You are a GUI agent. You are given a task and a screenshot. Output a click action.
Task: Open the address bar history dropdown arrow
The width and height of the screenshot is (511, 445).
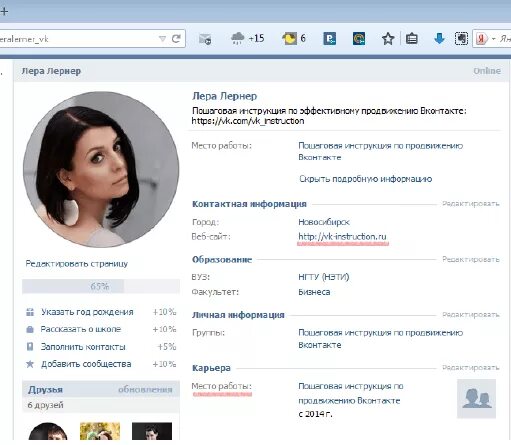pos(162,39)
